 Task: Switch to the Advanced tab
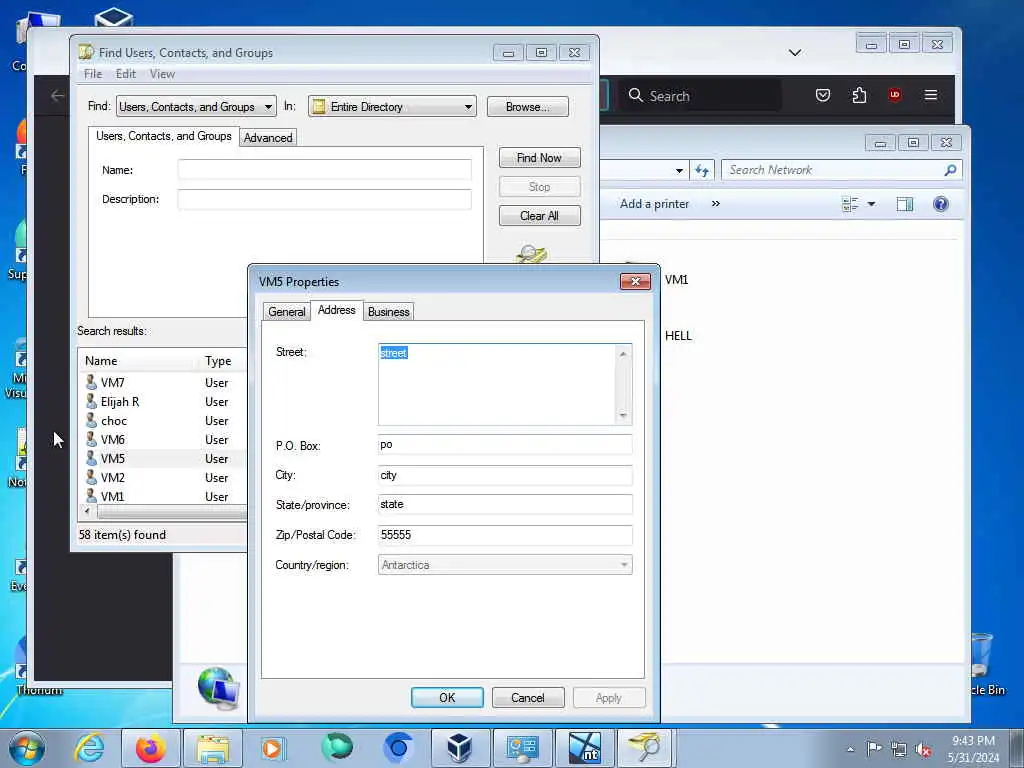268,137
